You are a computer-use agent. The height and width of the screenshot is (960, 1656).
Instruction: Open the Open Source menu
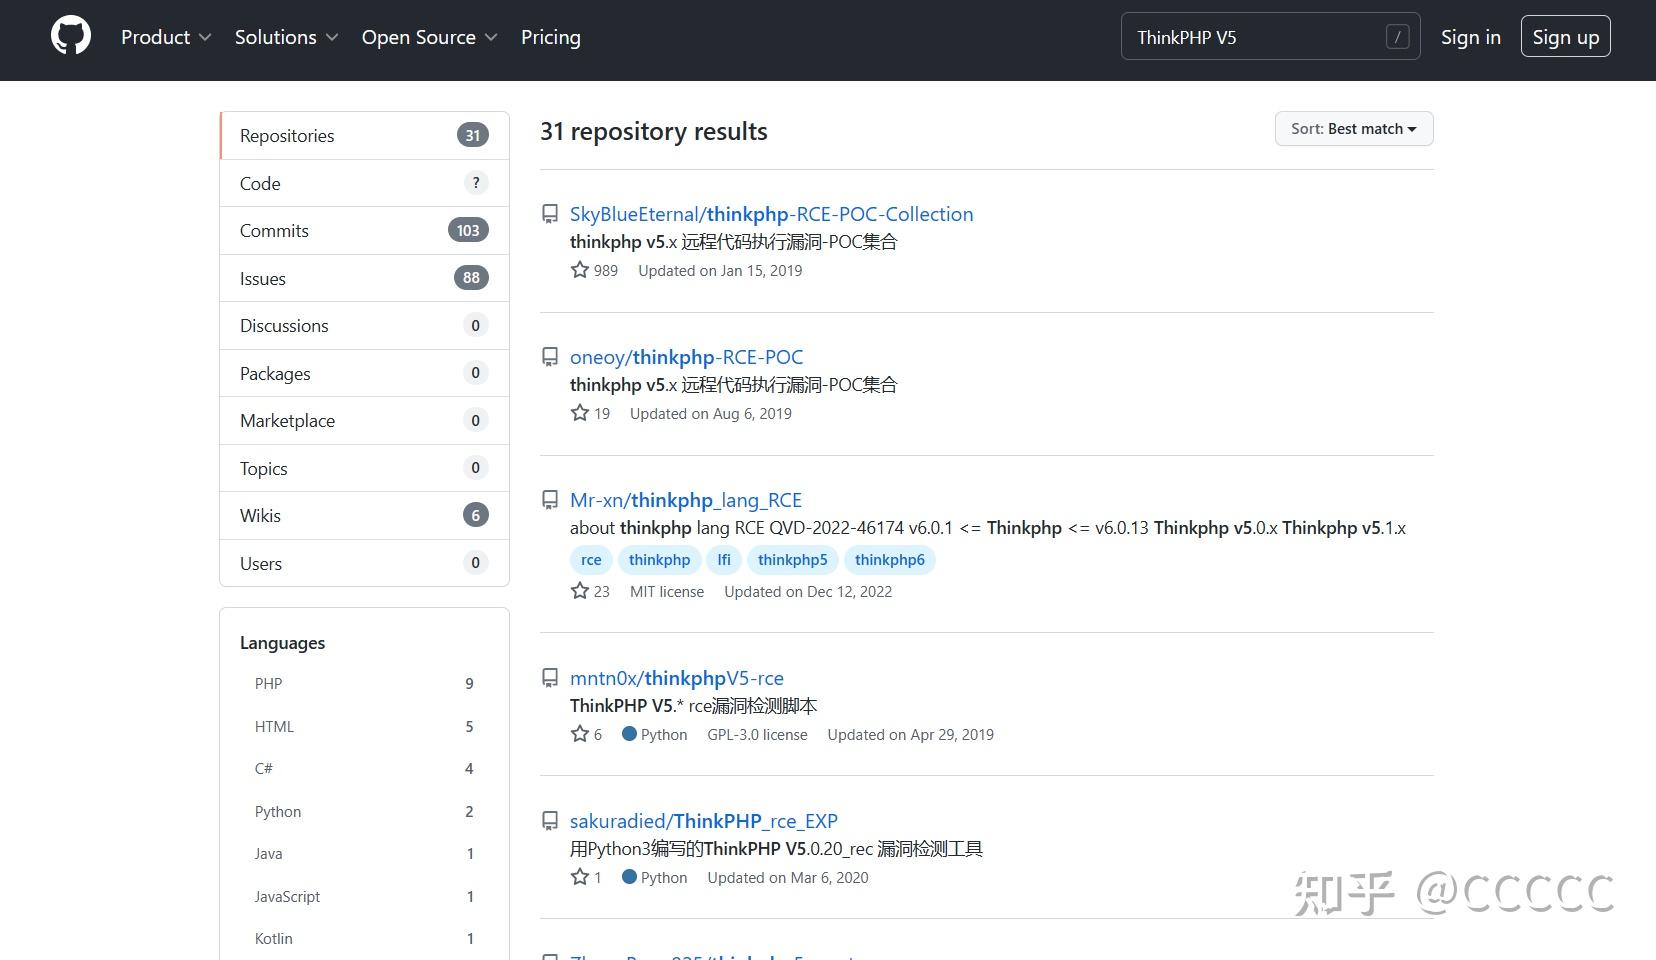(x=429, y=37)
